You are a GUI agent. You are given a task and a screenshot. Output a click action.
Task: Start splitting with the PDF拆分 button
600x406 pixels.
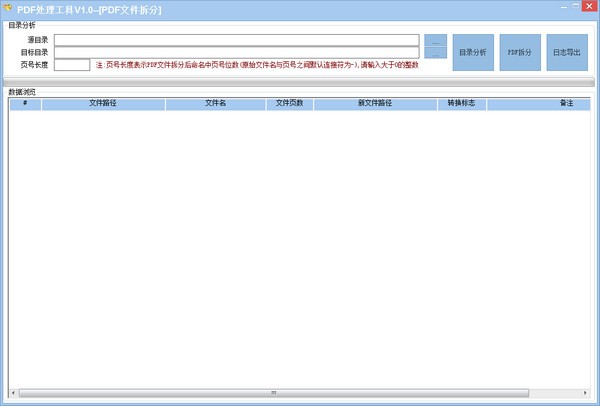click(519, 51)
